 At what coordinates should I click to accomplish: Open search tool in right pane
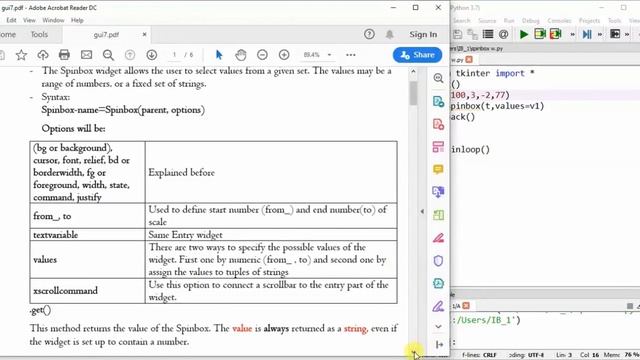click(x=438, y=78)
